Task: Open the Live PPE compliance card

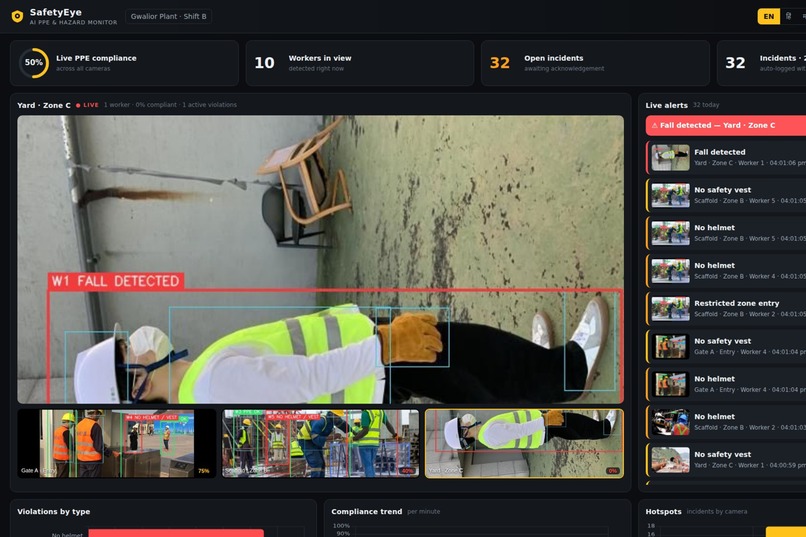Action: coord(124,63)
